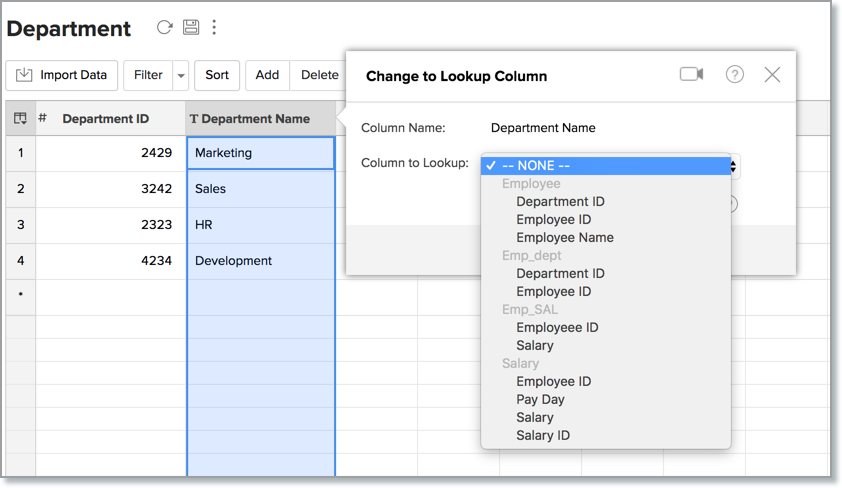Click the Delete button in toolbar
This screenshot has width=842, height=488.
[x=319, y=75]
